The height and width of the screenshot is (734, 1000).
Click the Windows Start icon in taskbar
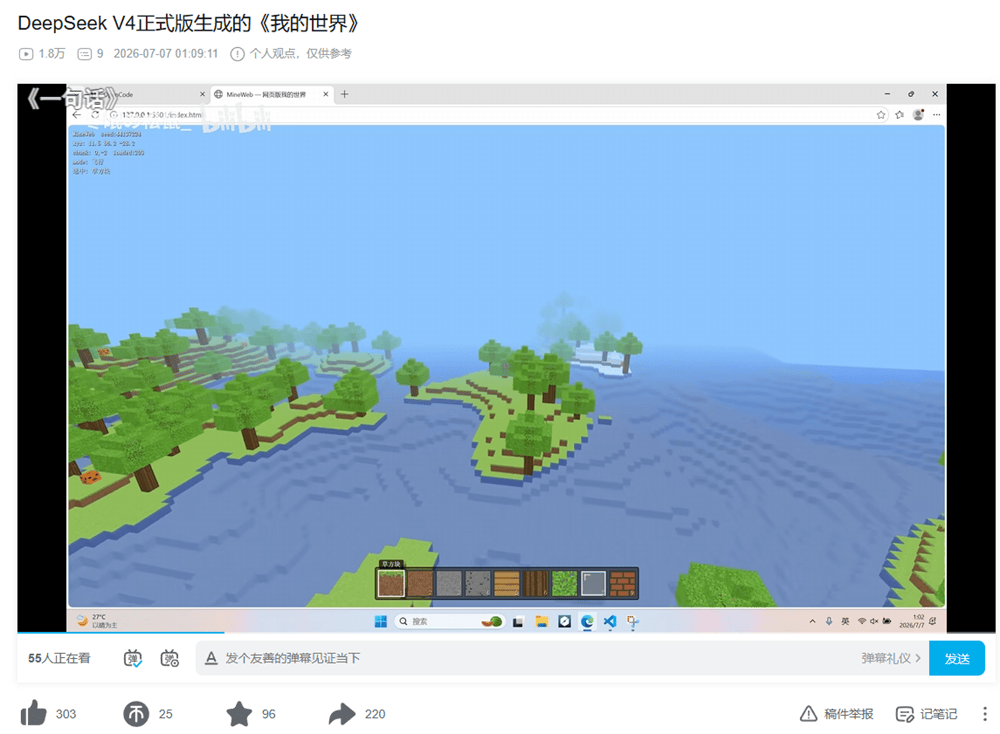tap(381, 621)
